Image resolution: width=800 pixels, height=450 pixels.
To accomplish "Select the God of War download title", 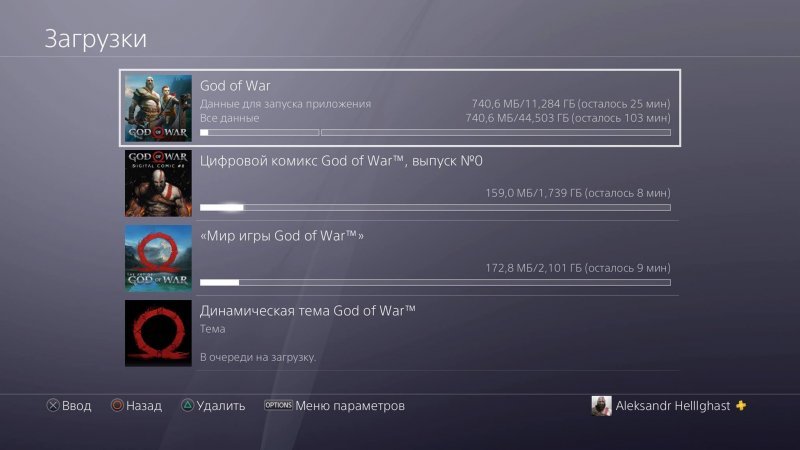I will point(235,86).
